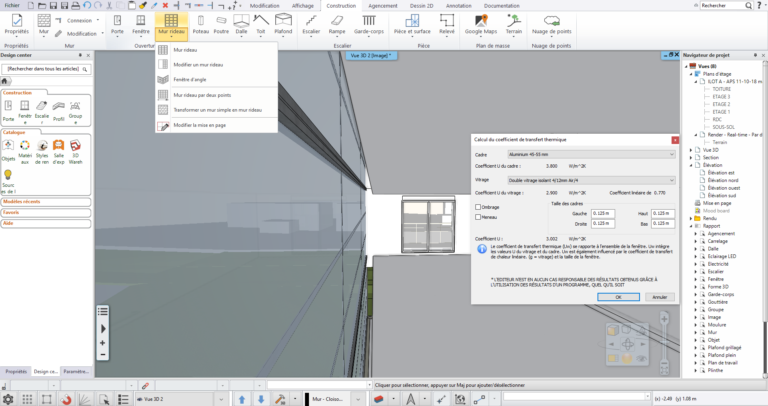Enable the Ombrage checkbox

click(x=478, y=207)
